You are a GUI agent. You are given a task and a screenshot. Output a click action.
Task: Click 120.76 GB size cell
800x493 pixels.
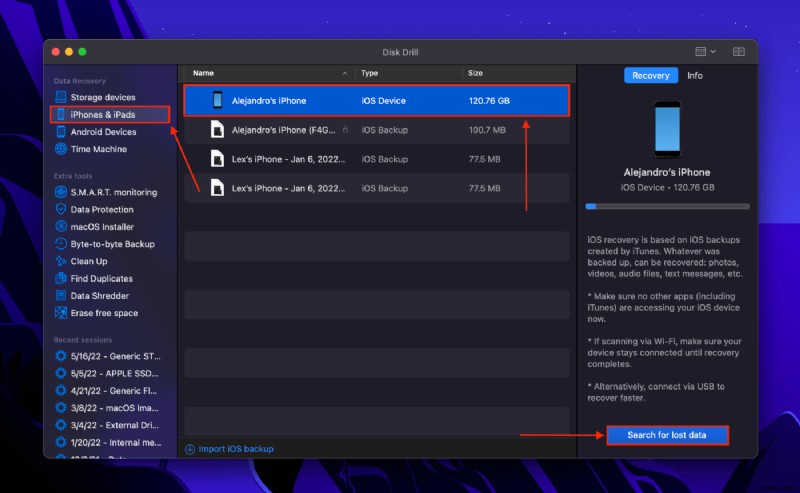[x=489, y=101]
